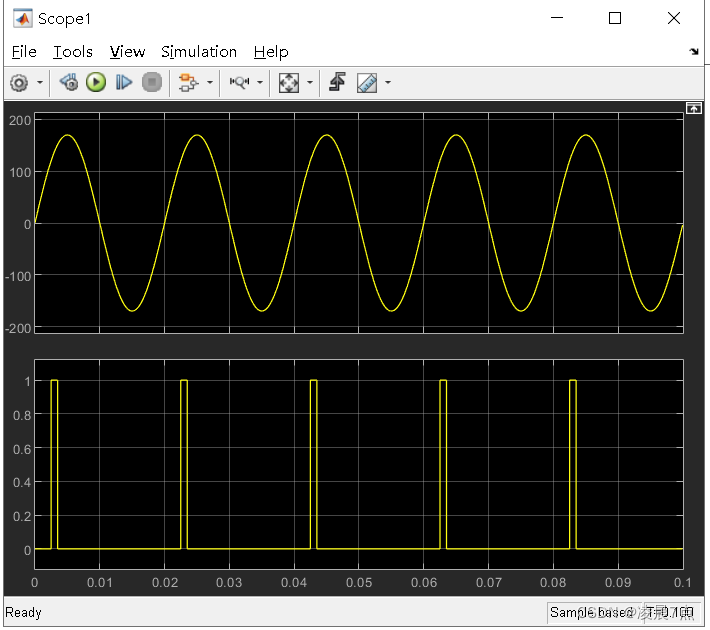This screenshot has height=630, width=710.
Task: Click the 0.8 y-axis label on the lower plot
Action: click(22, 415)
